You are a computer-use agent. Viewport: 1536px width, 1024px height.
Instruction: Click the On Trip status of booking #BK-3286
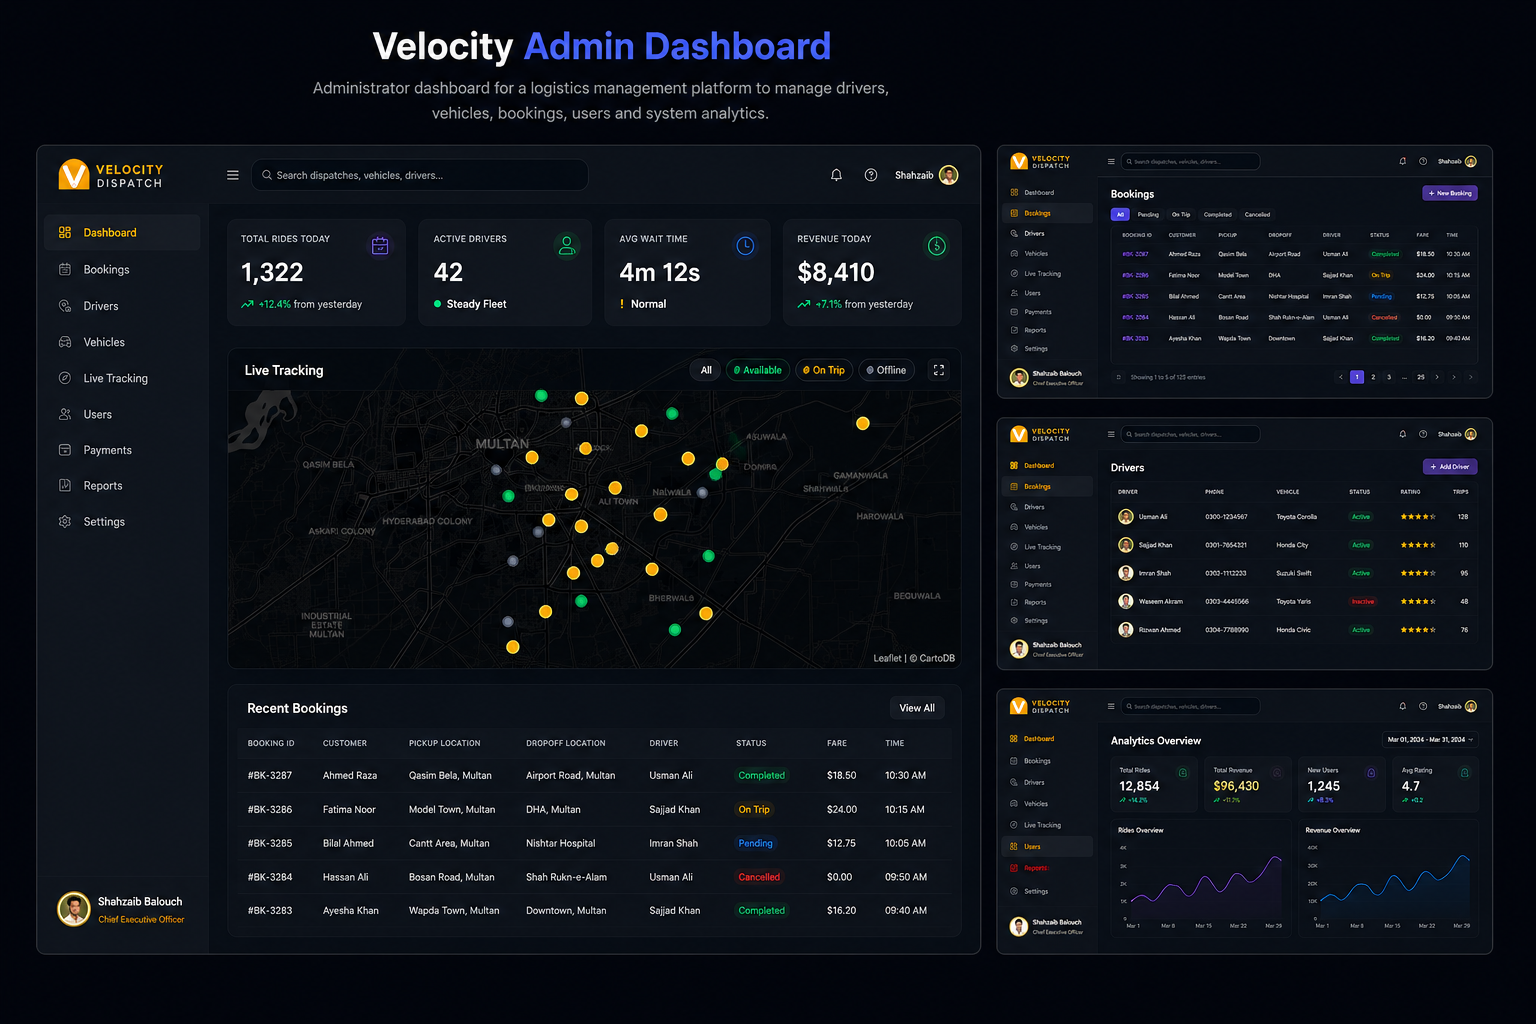click(x=754, y=809)
